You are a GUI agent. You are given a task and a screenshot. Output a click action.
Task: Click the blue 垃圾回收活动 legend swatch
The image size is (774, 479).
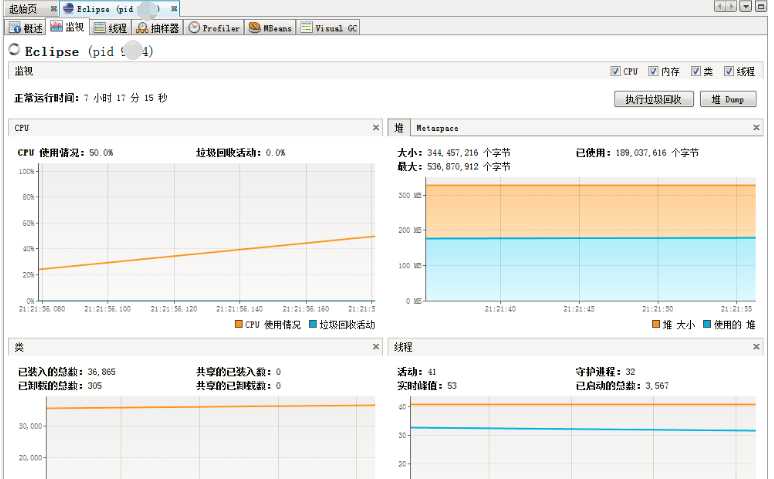[312, 324]
